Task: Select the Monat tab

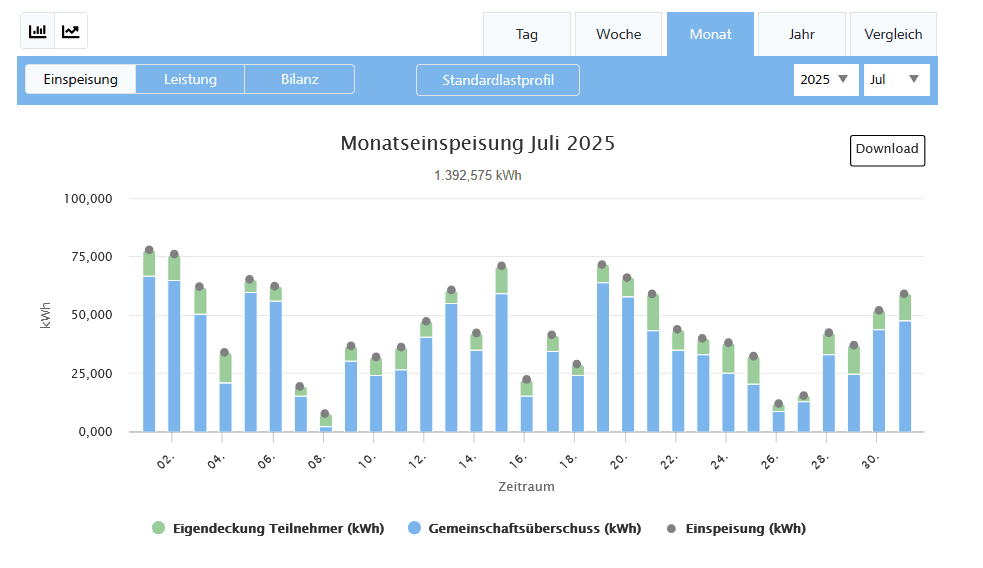Action: tap(710, 34)
